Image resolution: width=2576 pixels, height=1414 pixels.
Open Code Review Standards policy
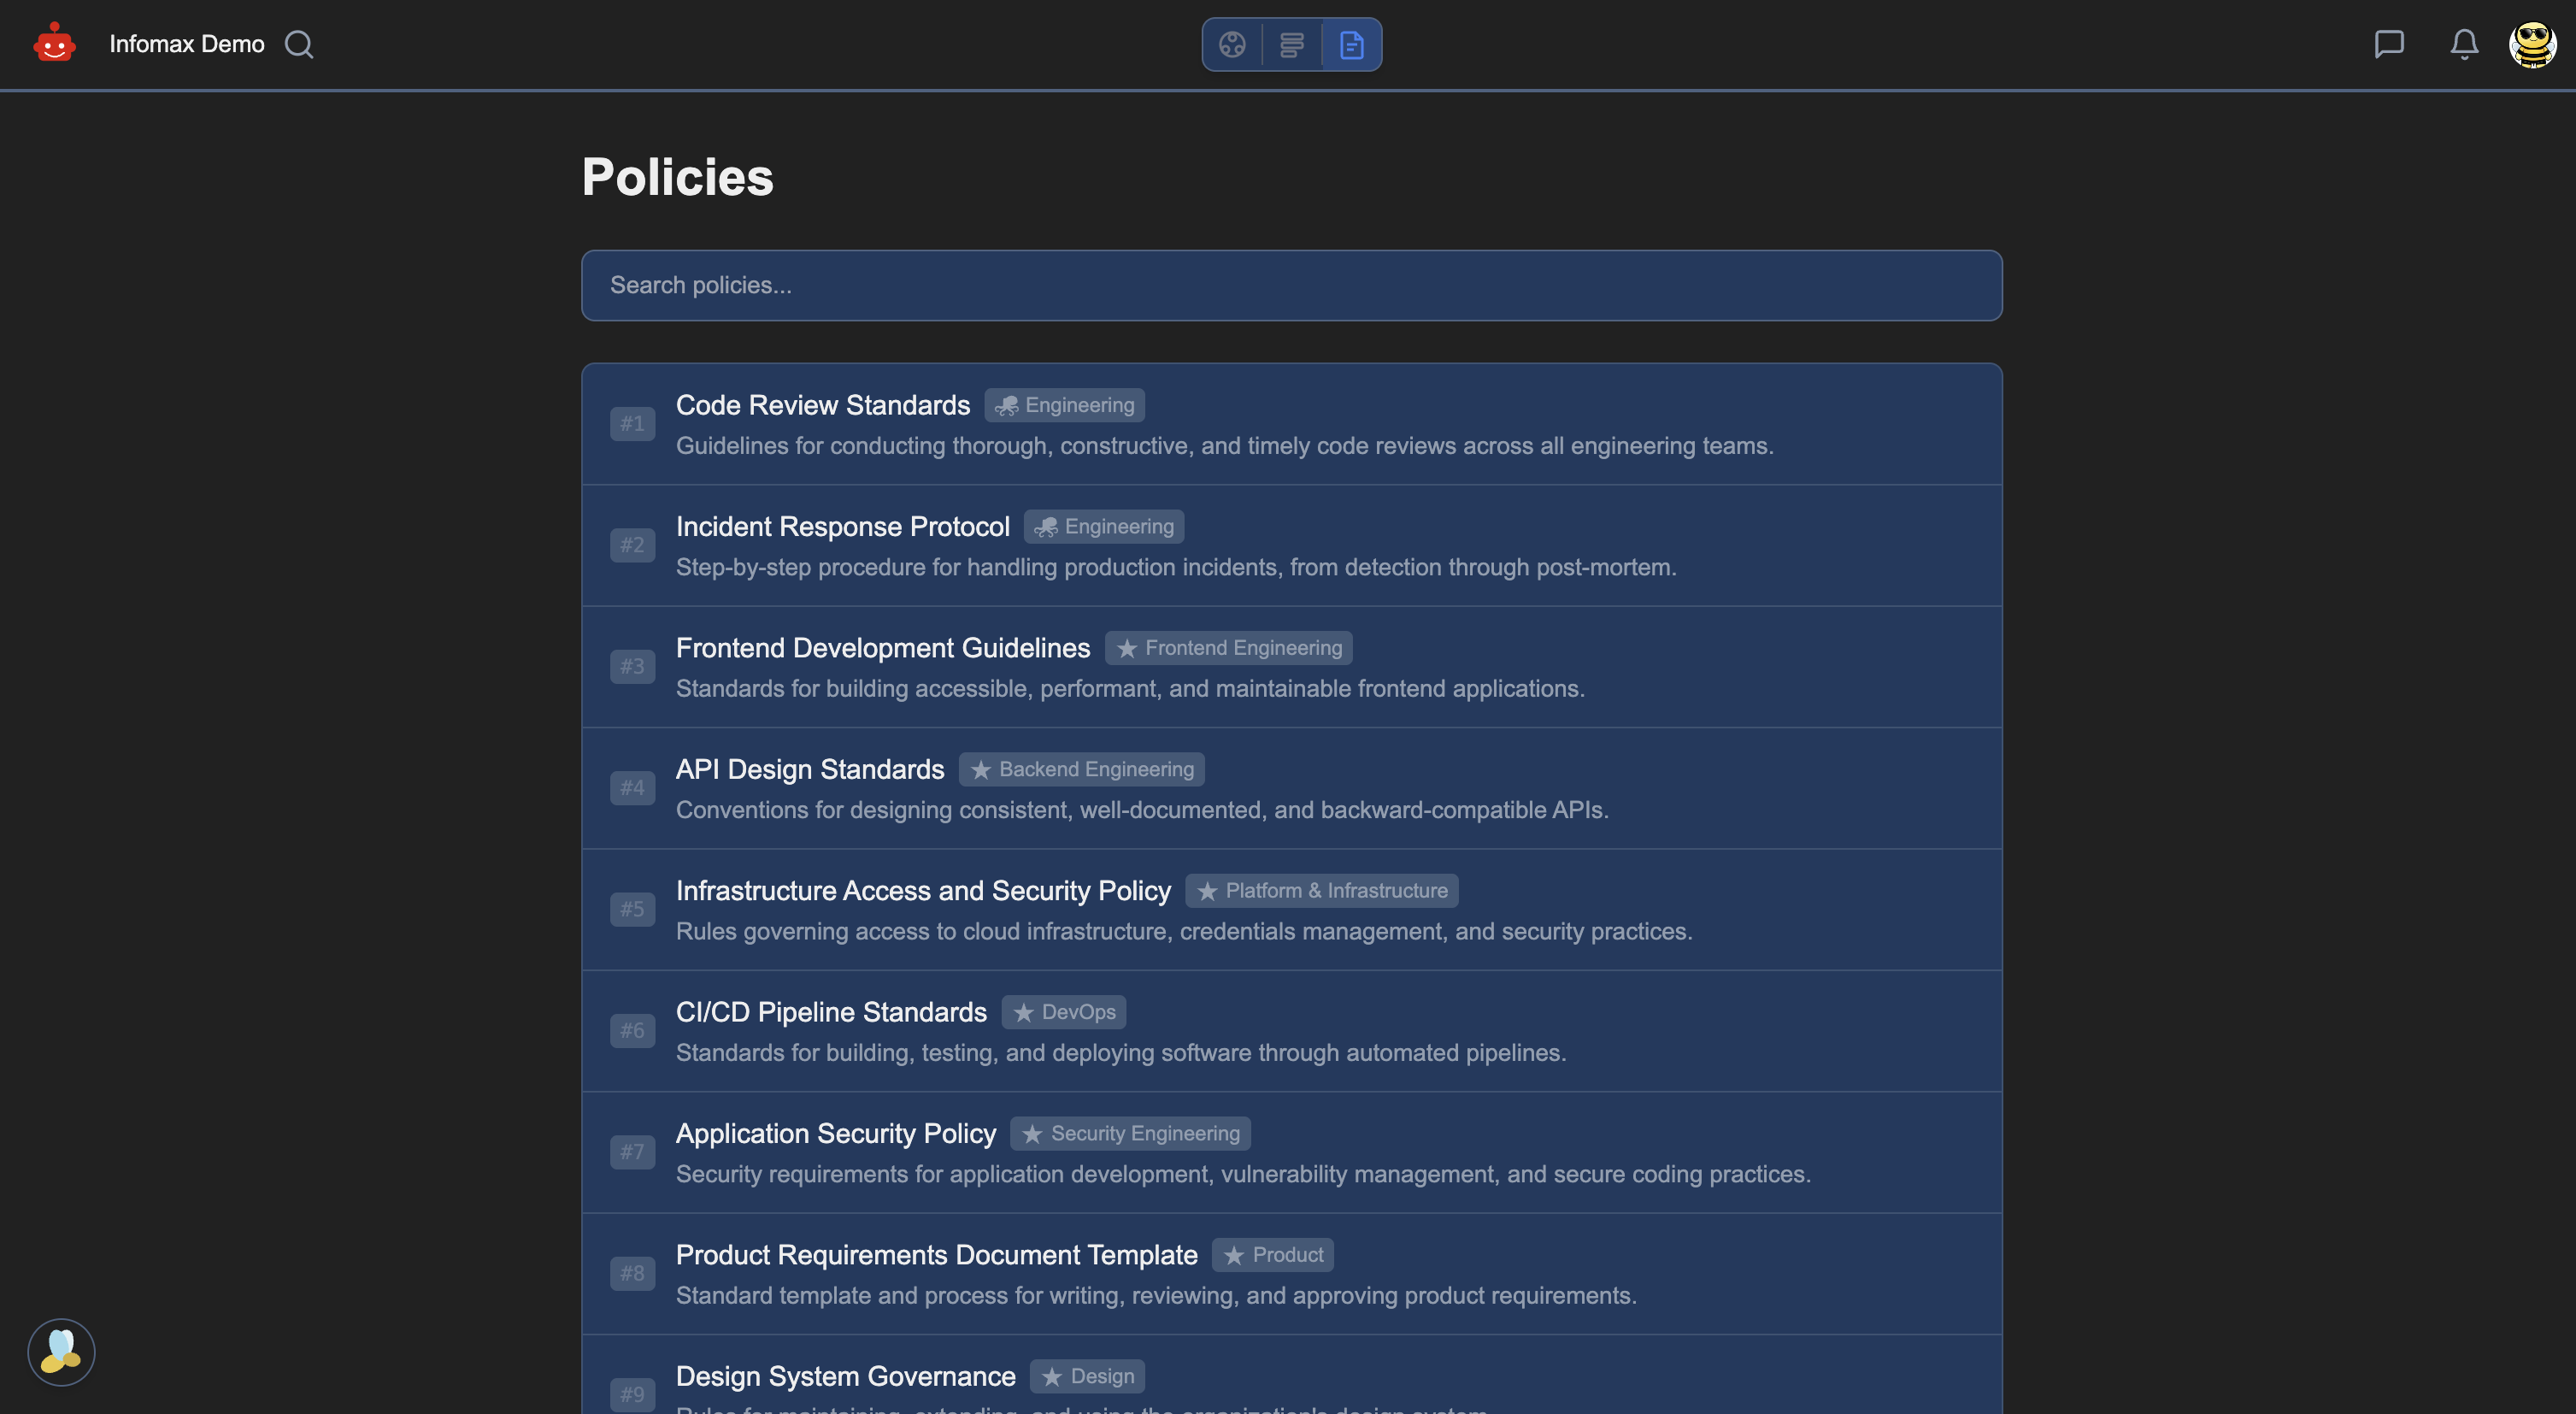(822, 405)
